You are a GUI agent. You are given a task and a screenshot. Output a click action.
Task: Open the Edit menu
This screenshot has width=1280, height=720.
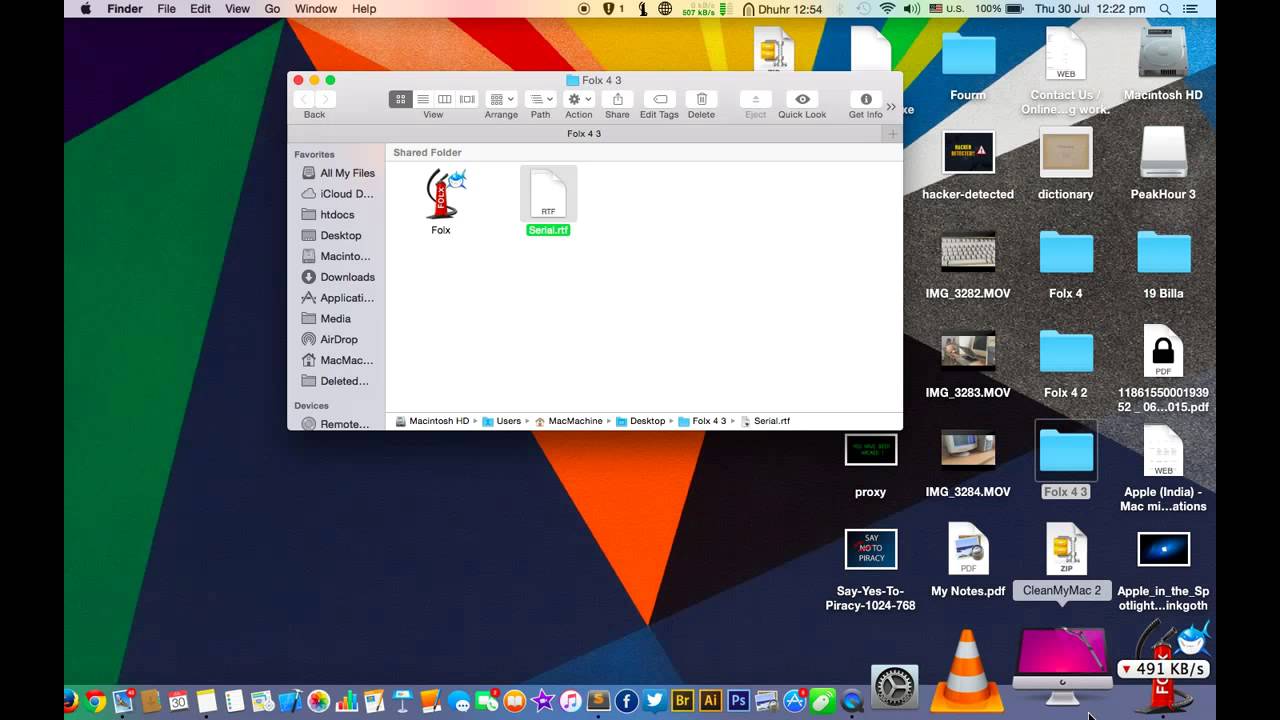point(201,9)
